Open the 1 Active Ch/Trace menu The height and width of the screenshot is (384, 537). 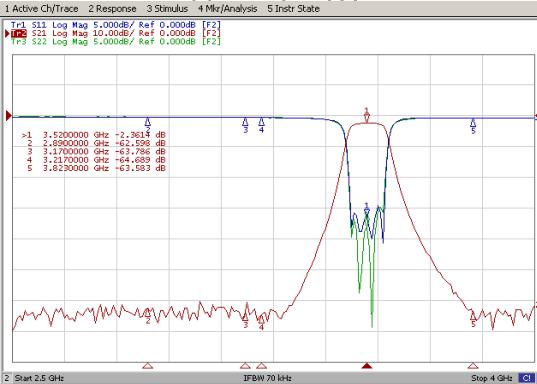(x=41, y=9)
